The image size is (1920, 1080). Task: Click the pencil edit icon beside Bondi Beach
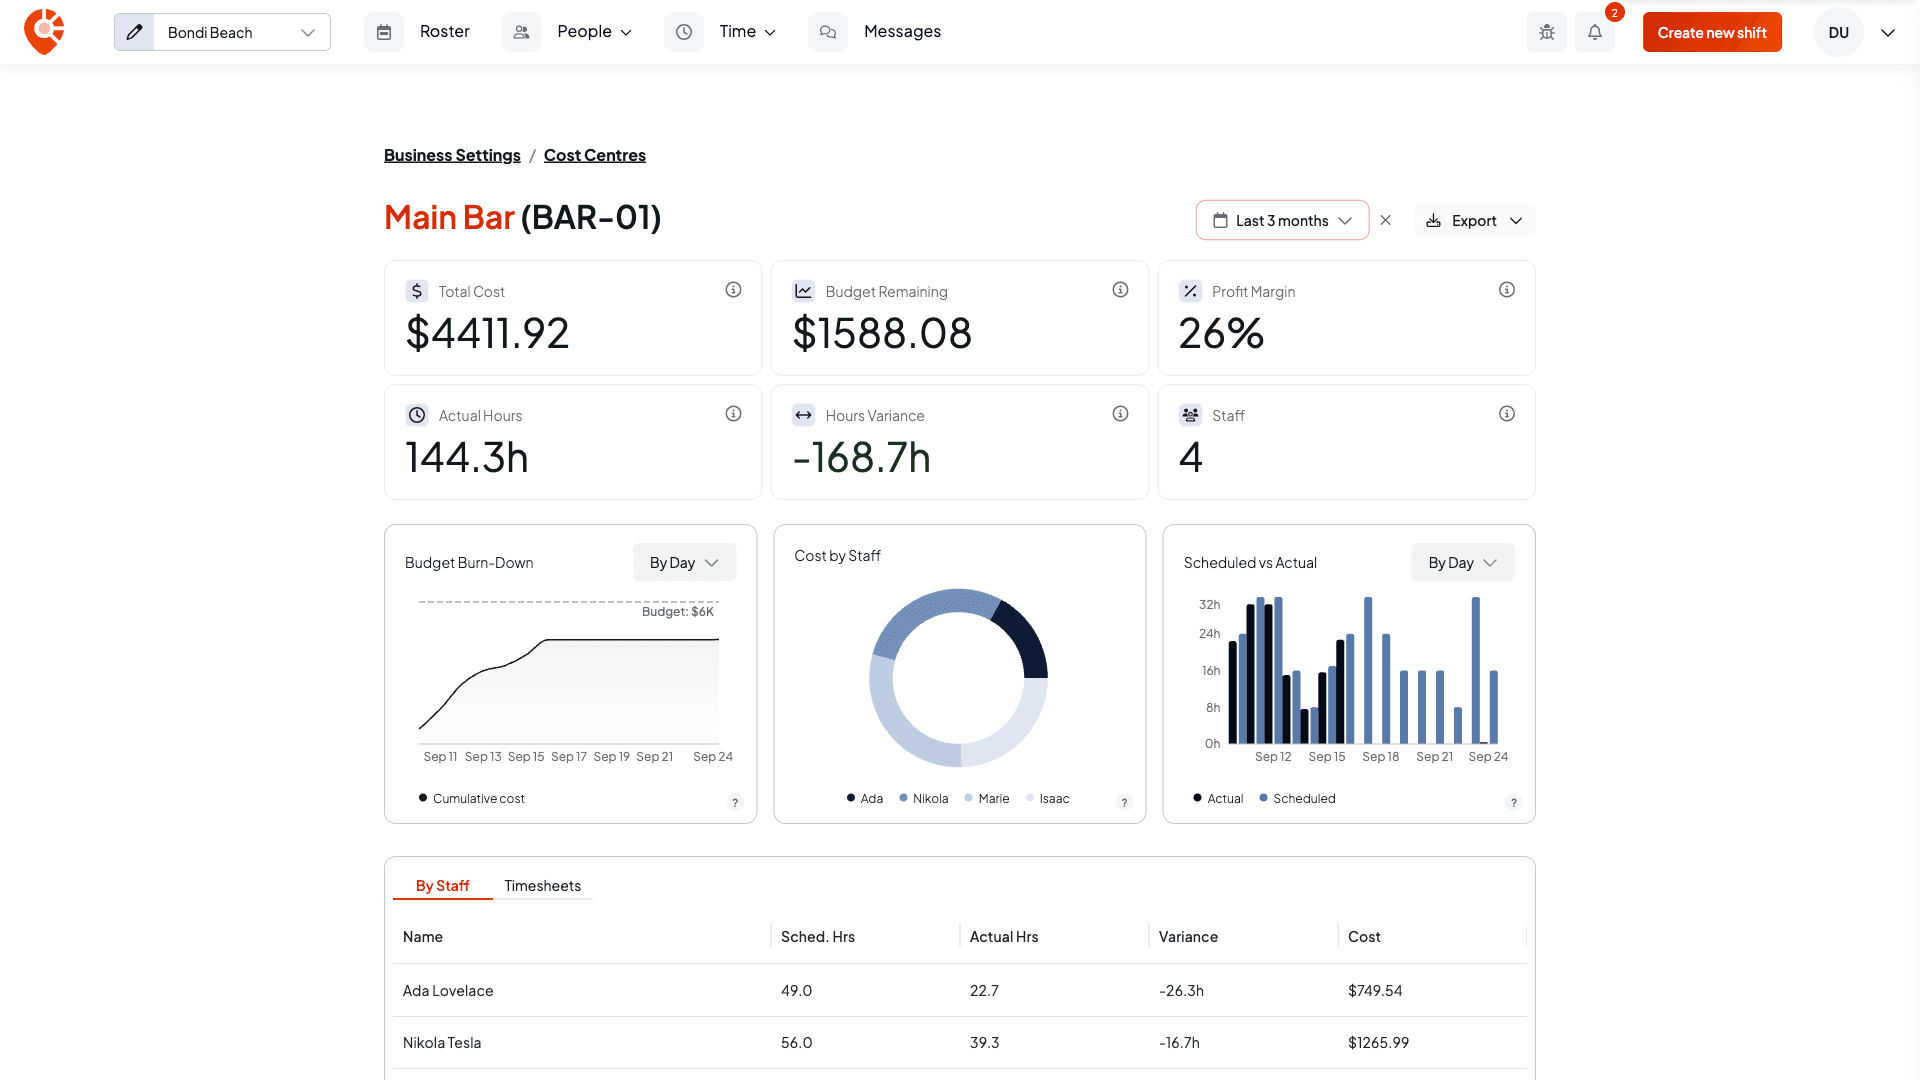coord(134,32)
